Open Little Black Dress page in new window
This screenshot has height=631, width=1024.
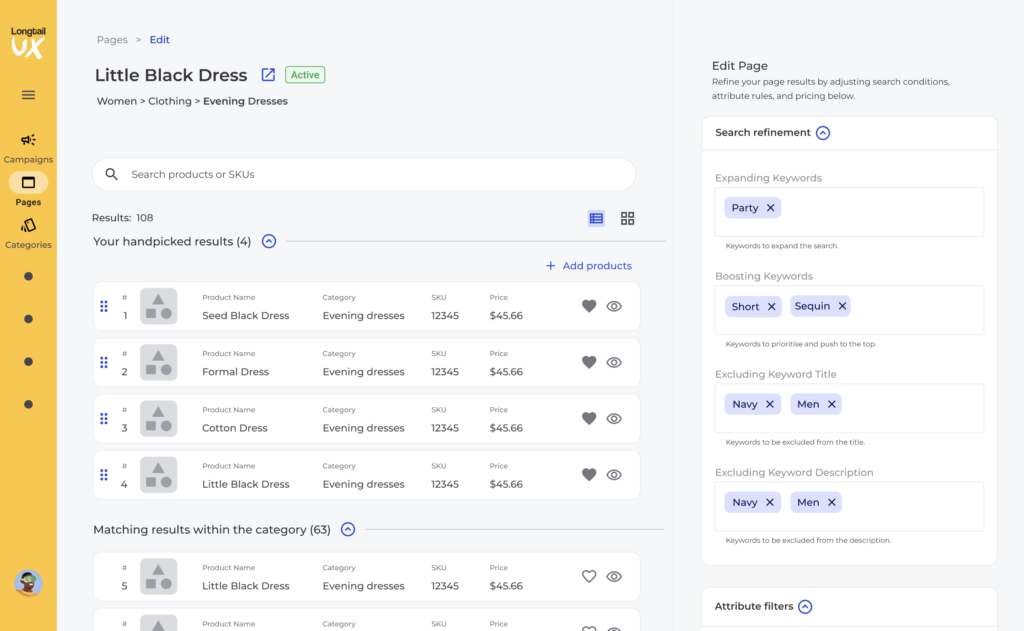click(x=268, y=75)
